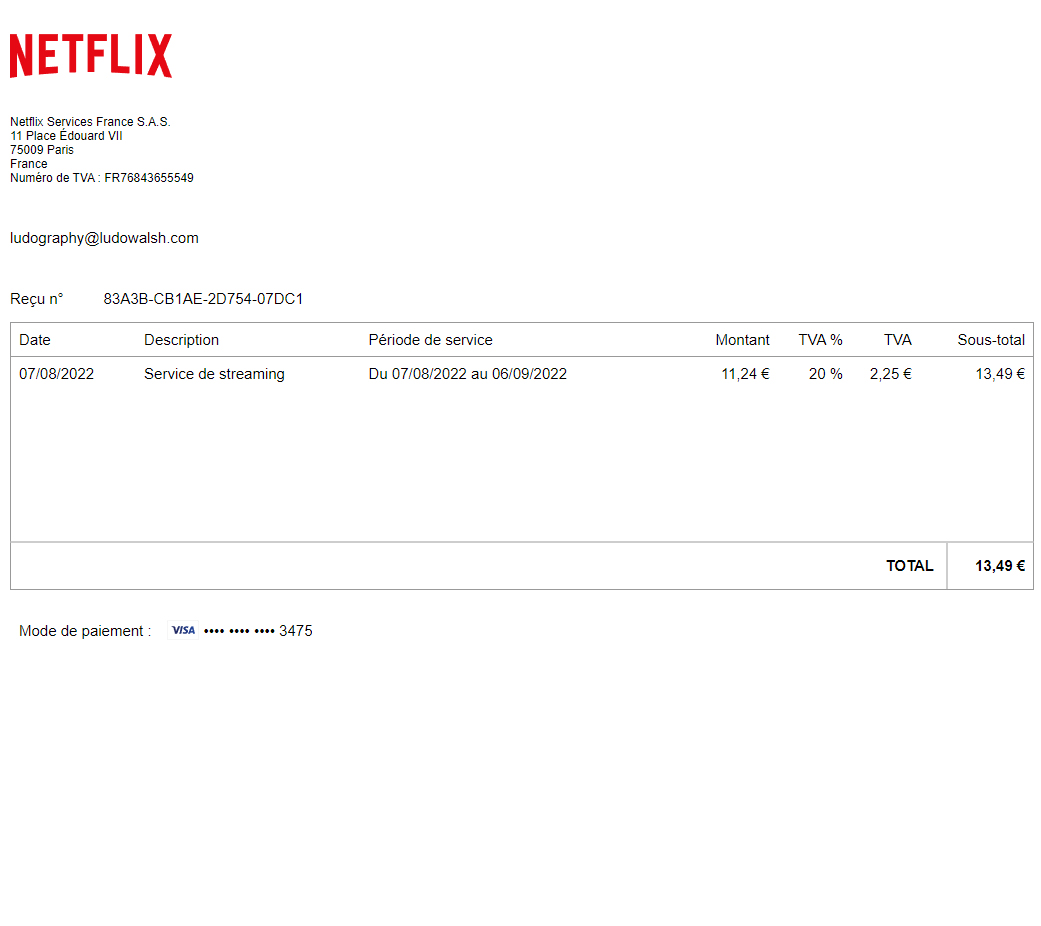Click the 'TVA %' column header
The width and height of the screenshot is (1041, 926).
click(820, 340)
